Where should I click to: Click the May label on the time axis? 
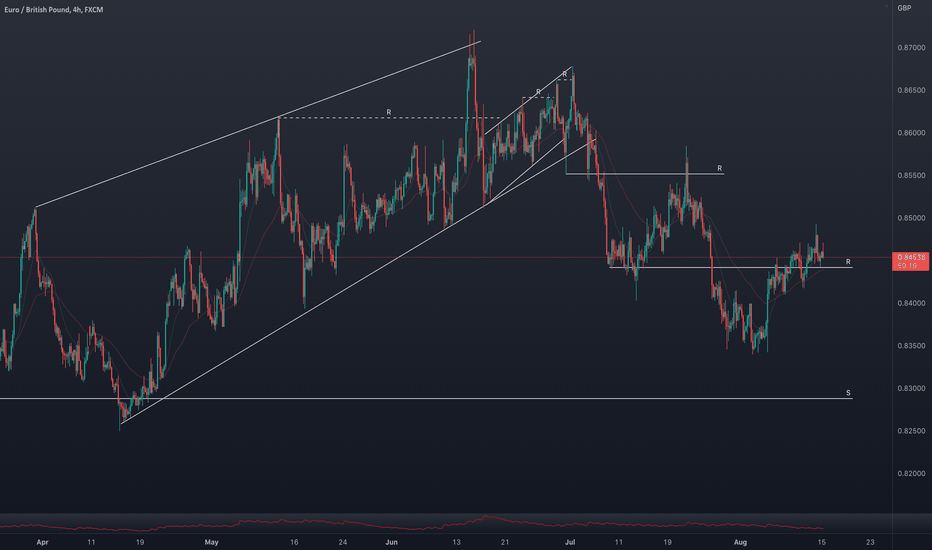coord(212,542)
